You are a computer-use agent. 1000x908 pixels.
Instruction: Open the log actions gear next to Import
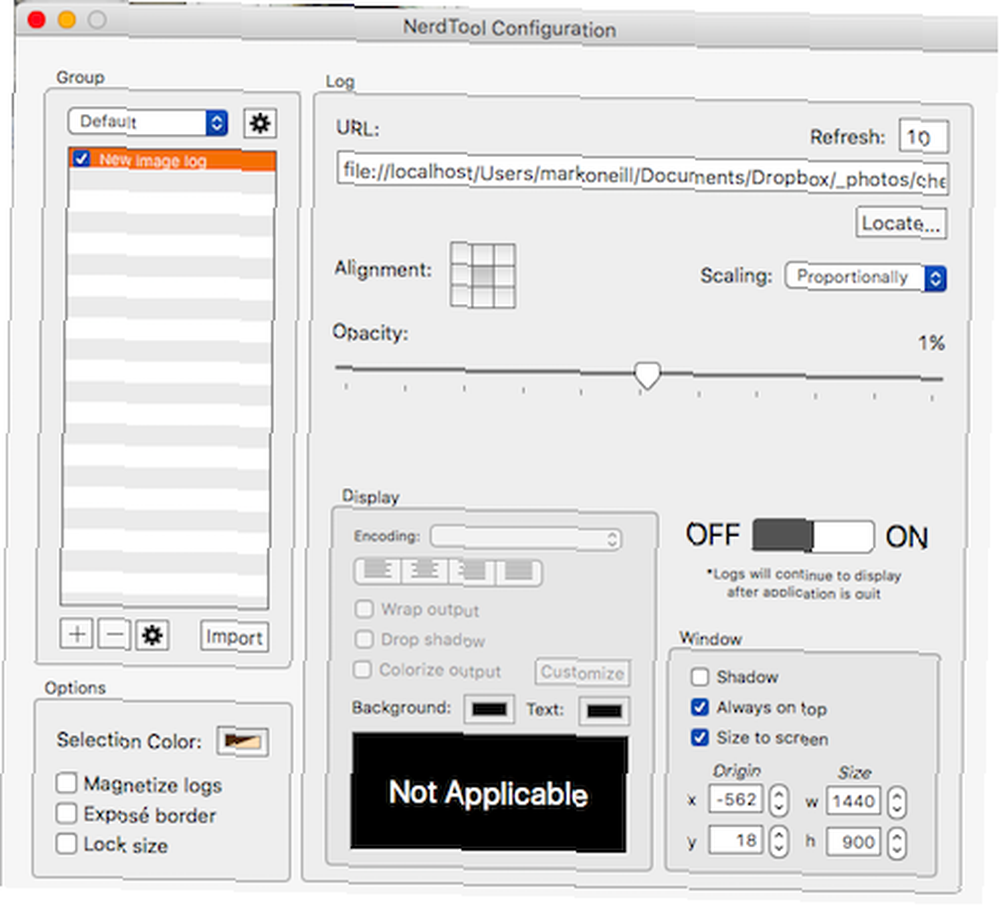point(152,635)
